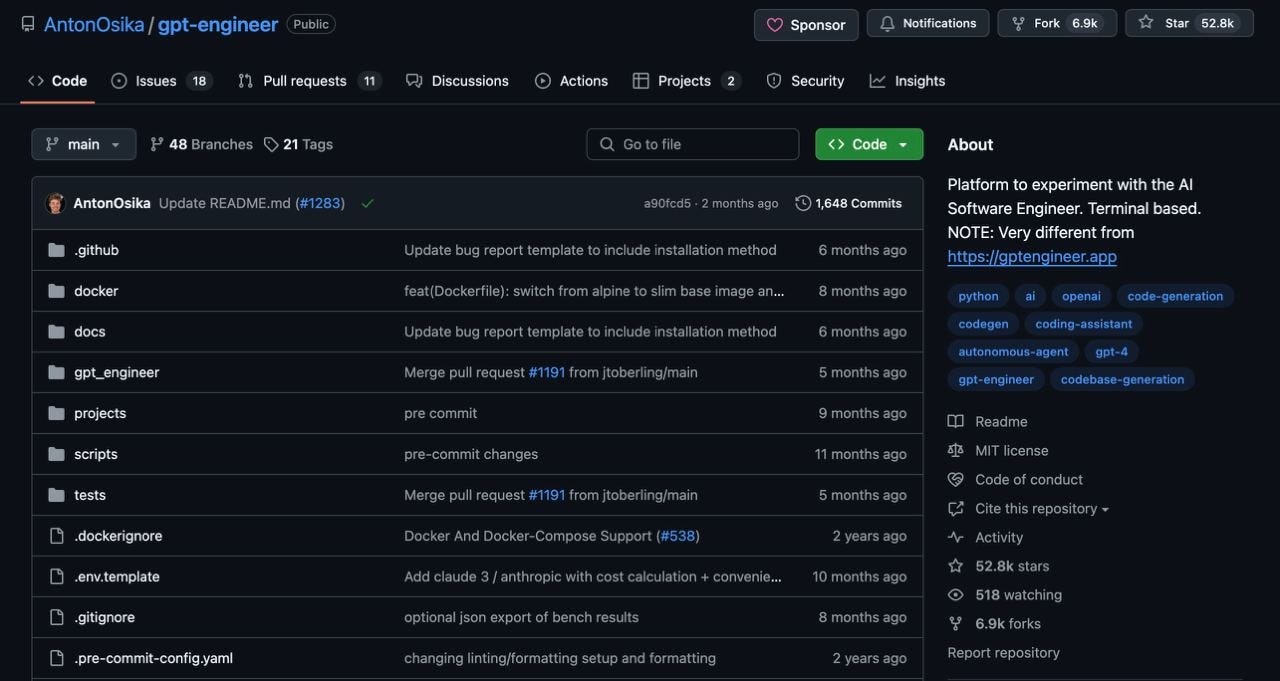View the 6.9k forks link
The width and height of the screenshot is (1280, 681).
(994, 624)
